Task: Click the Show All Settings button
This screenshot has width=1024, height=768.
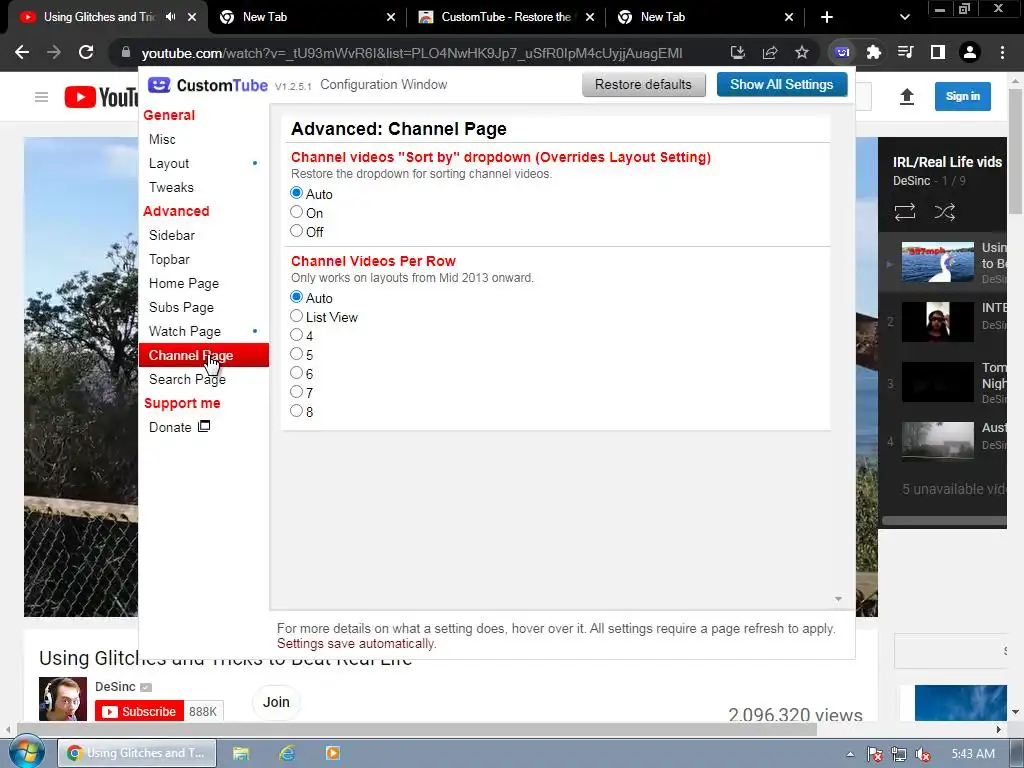Action: click(782, 84)
